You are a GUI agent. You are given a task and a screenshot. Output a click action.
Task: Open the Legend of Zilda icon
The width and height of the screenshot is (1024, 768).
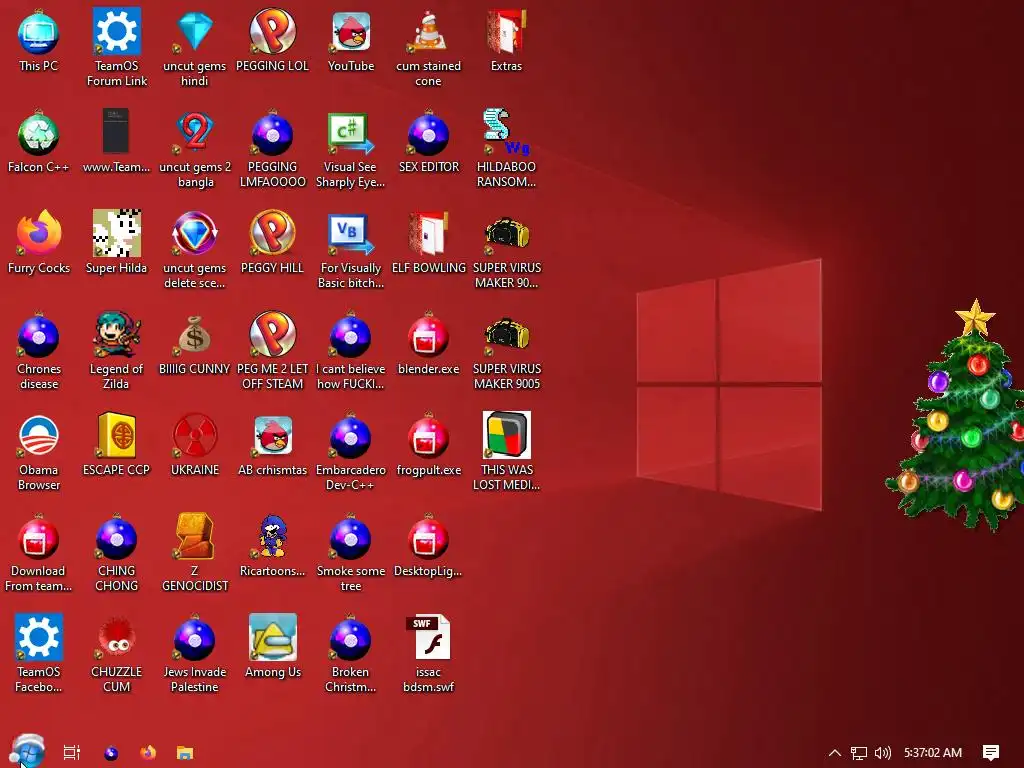click(x=116, y=351)
